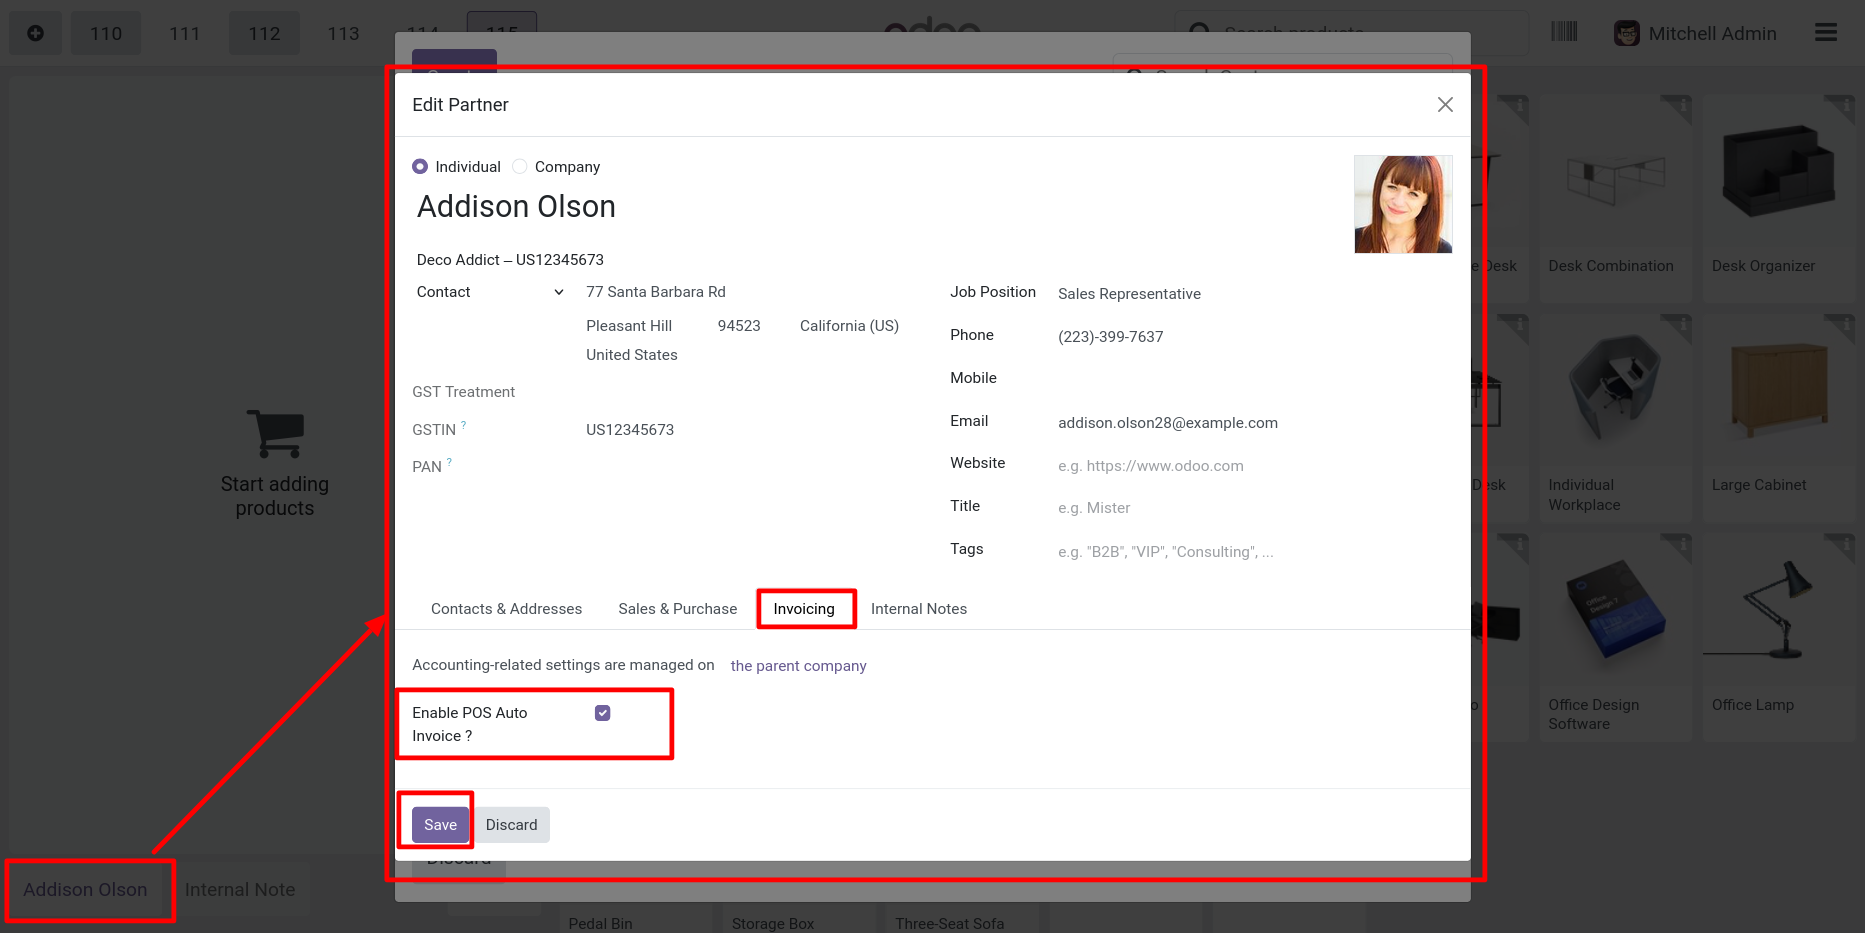This screenshot has height=933, width=1865.
Task: Click the PAN help question mark
Action: point(449,462)
